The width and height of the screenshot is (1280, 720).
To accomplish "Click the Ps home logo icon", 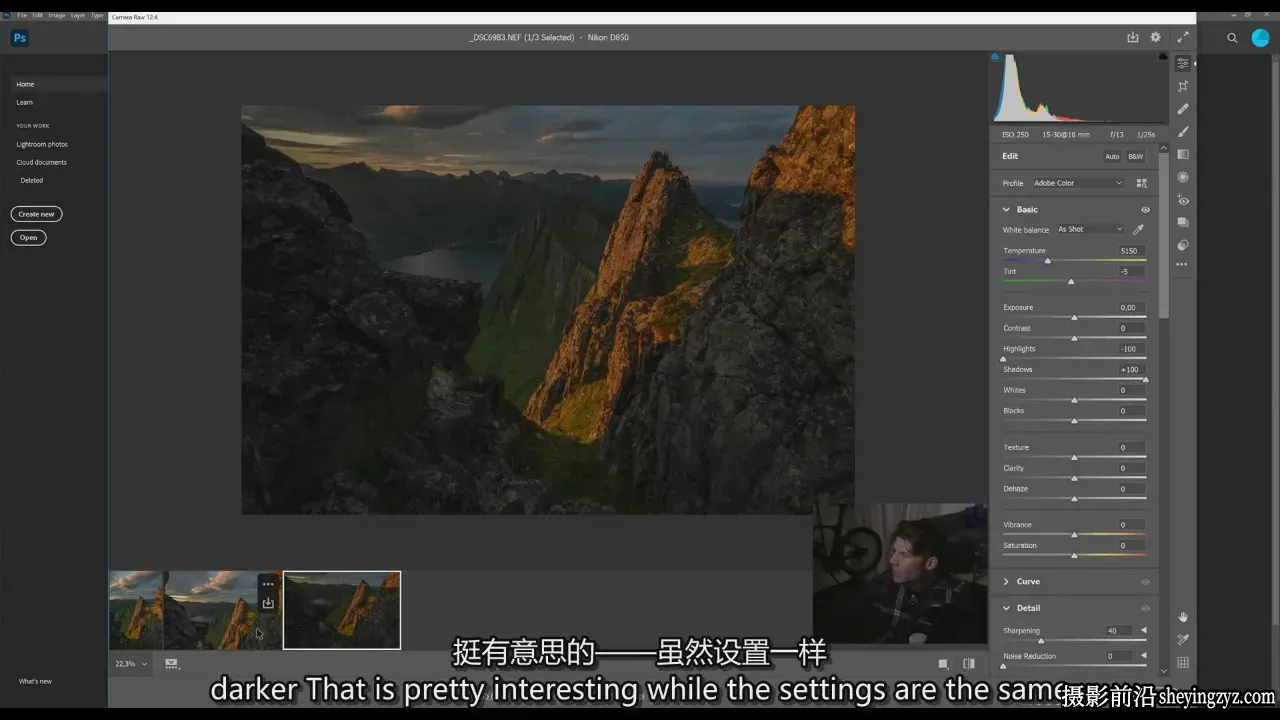I will click(x=19, y=38).
